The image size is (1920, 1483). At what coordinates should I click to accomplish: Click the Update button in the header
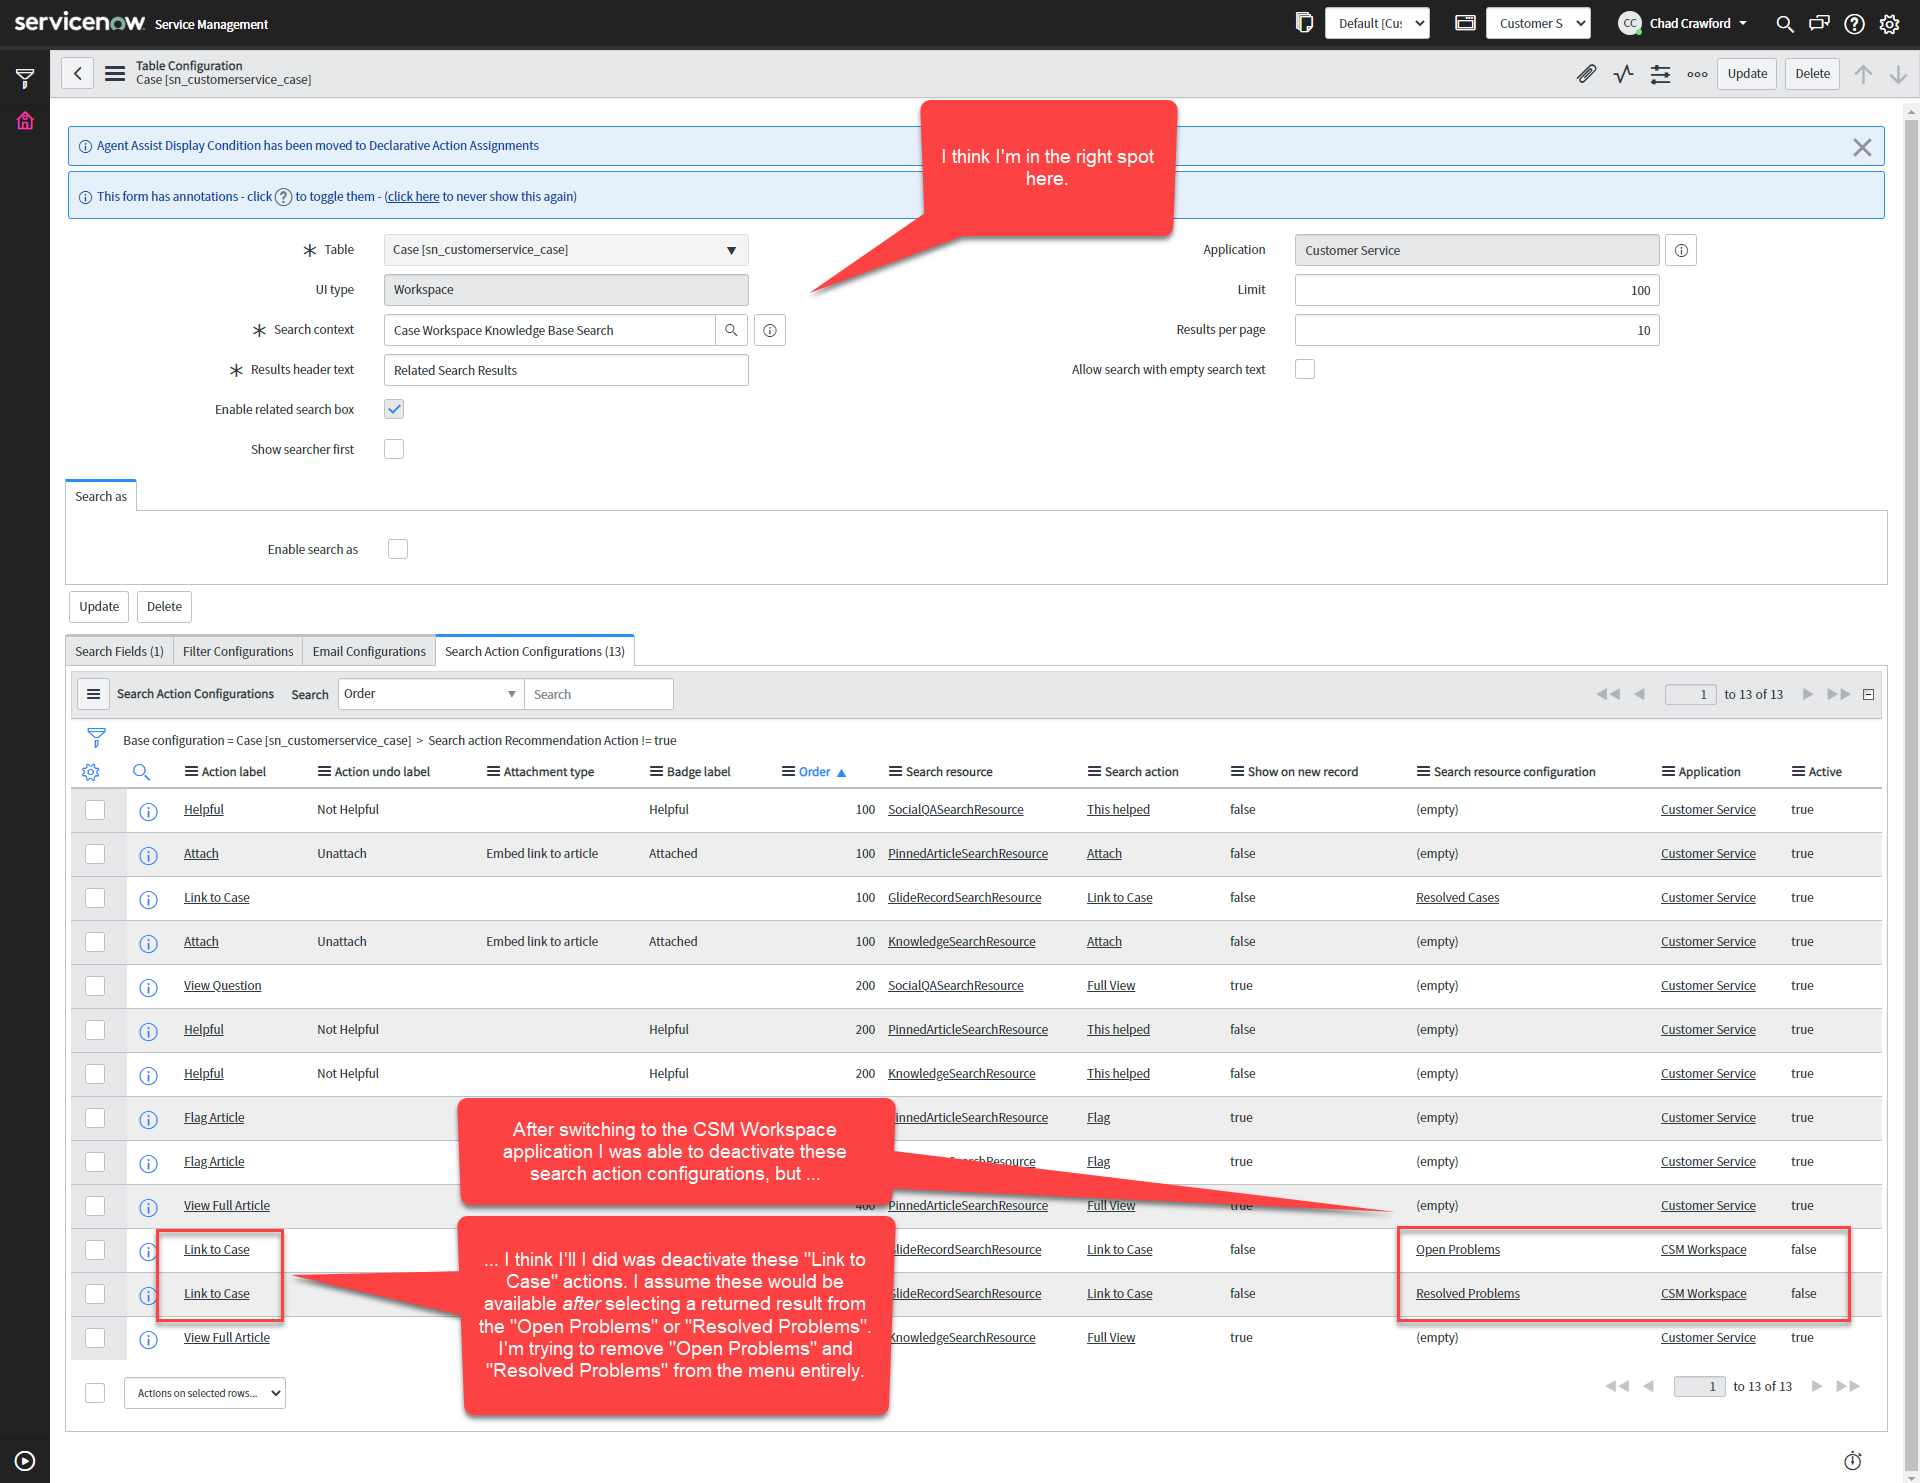click(x=1747, y=74)
